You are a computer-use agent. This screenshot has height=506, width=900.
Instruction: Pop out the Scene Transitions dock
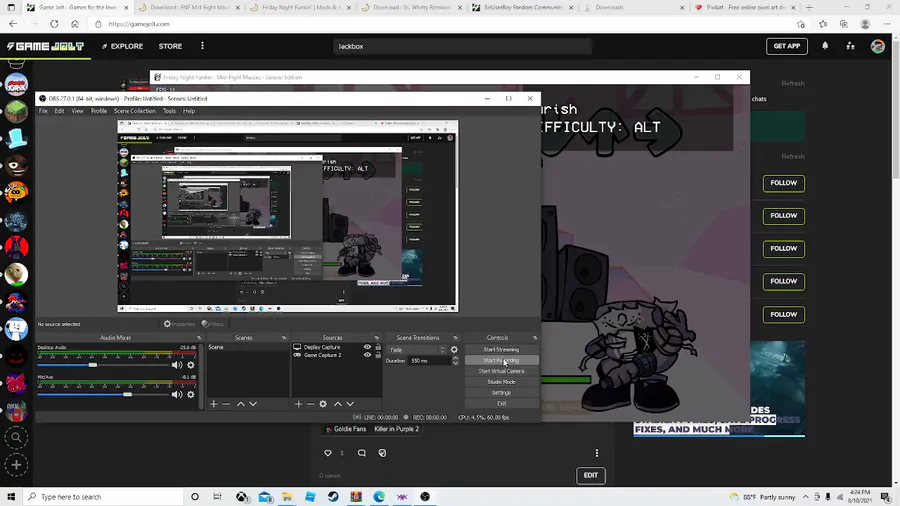[455, 338]
